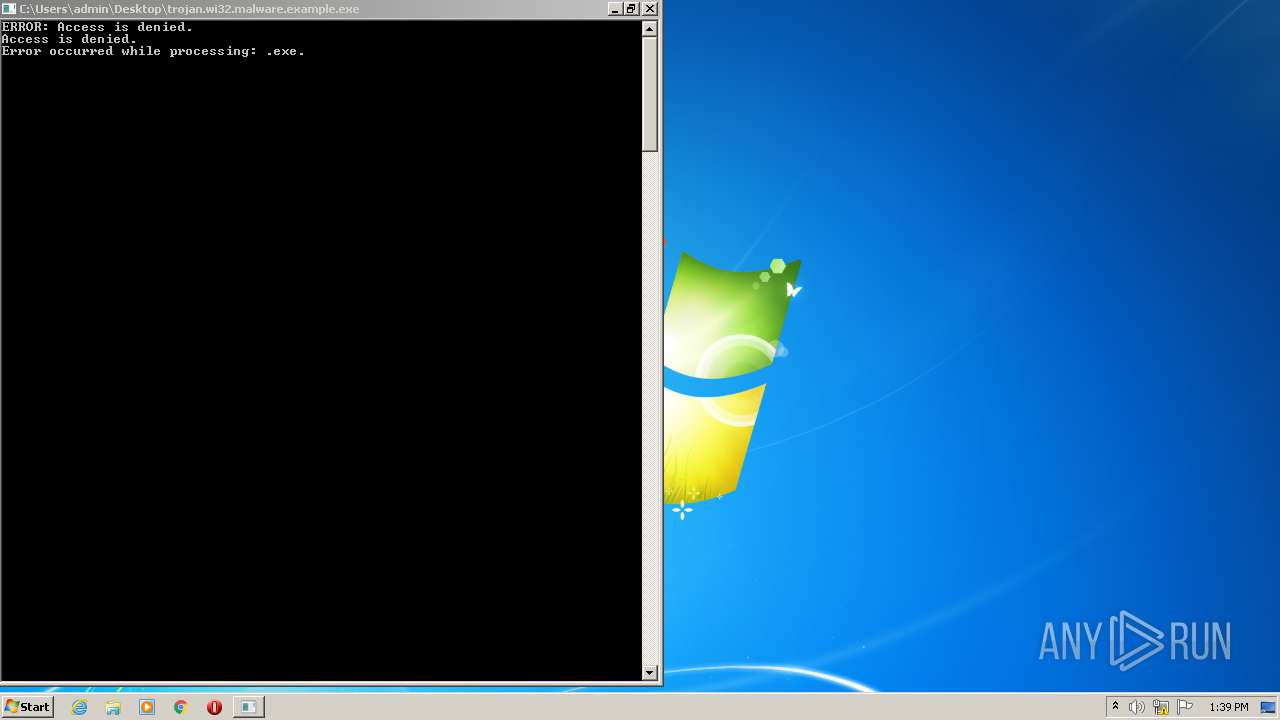Select the running console app taskbar button

point(248,707)
